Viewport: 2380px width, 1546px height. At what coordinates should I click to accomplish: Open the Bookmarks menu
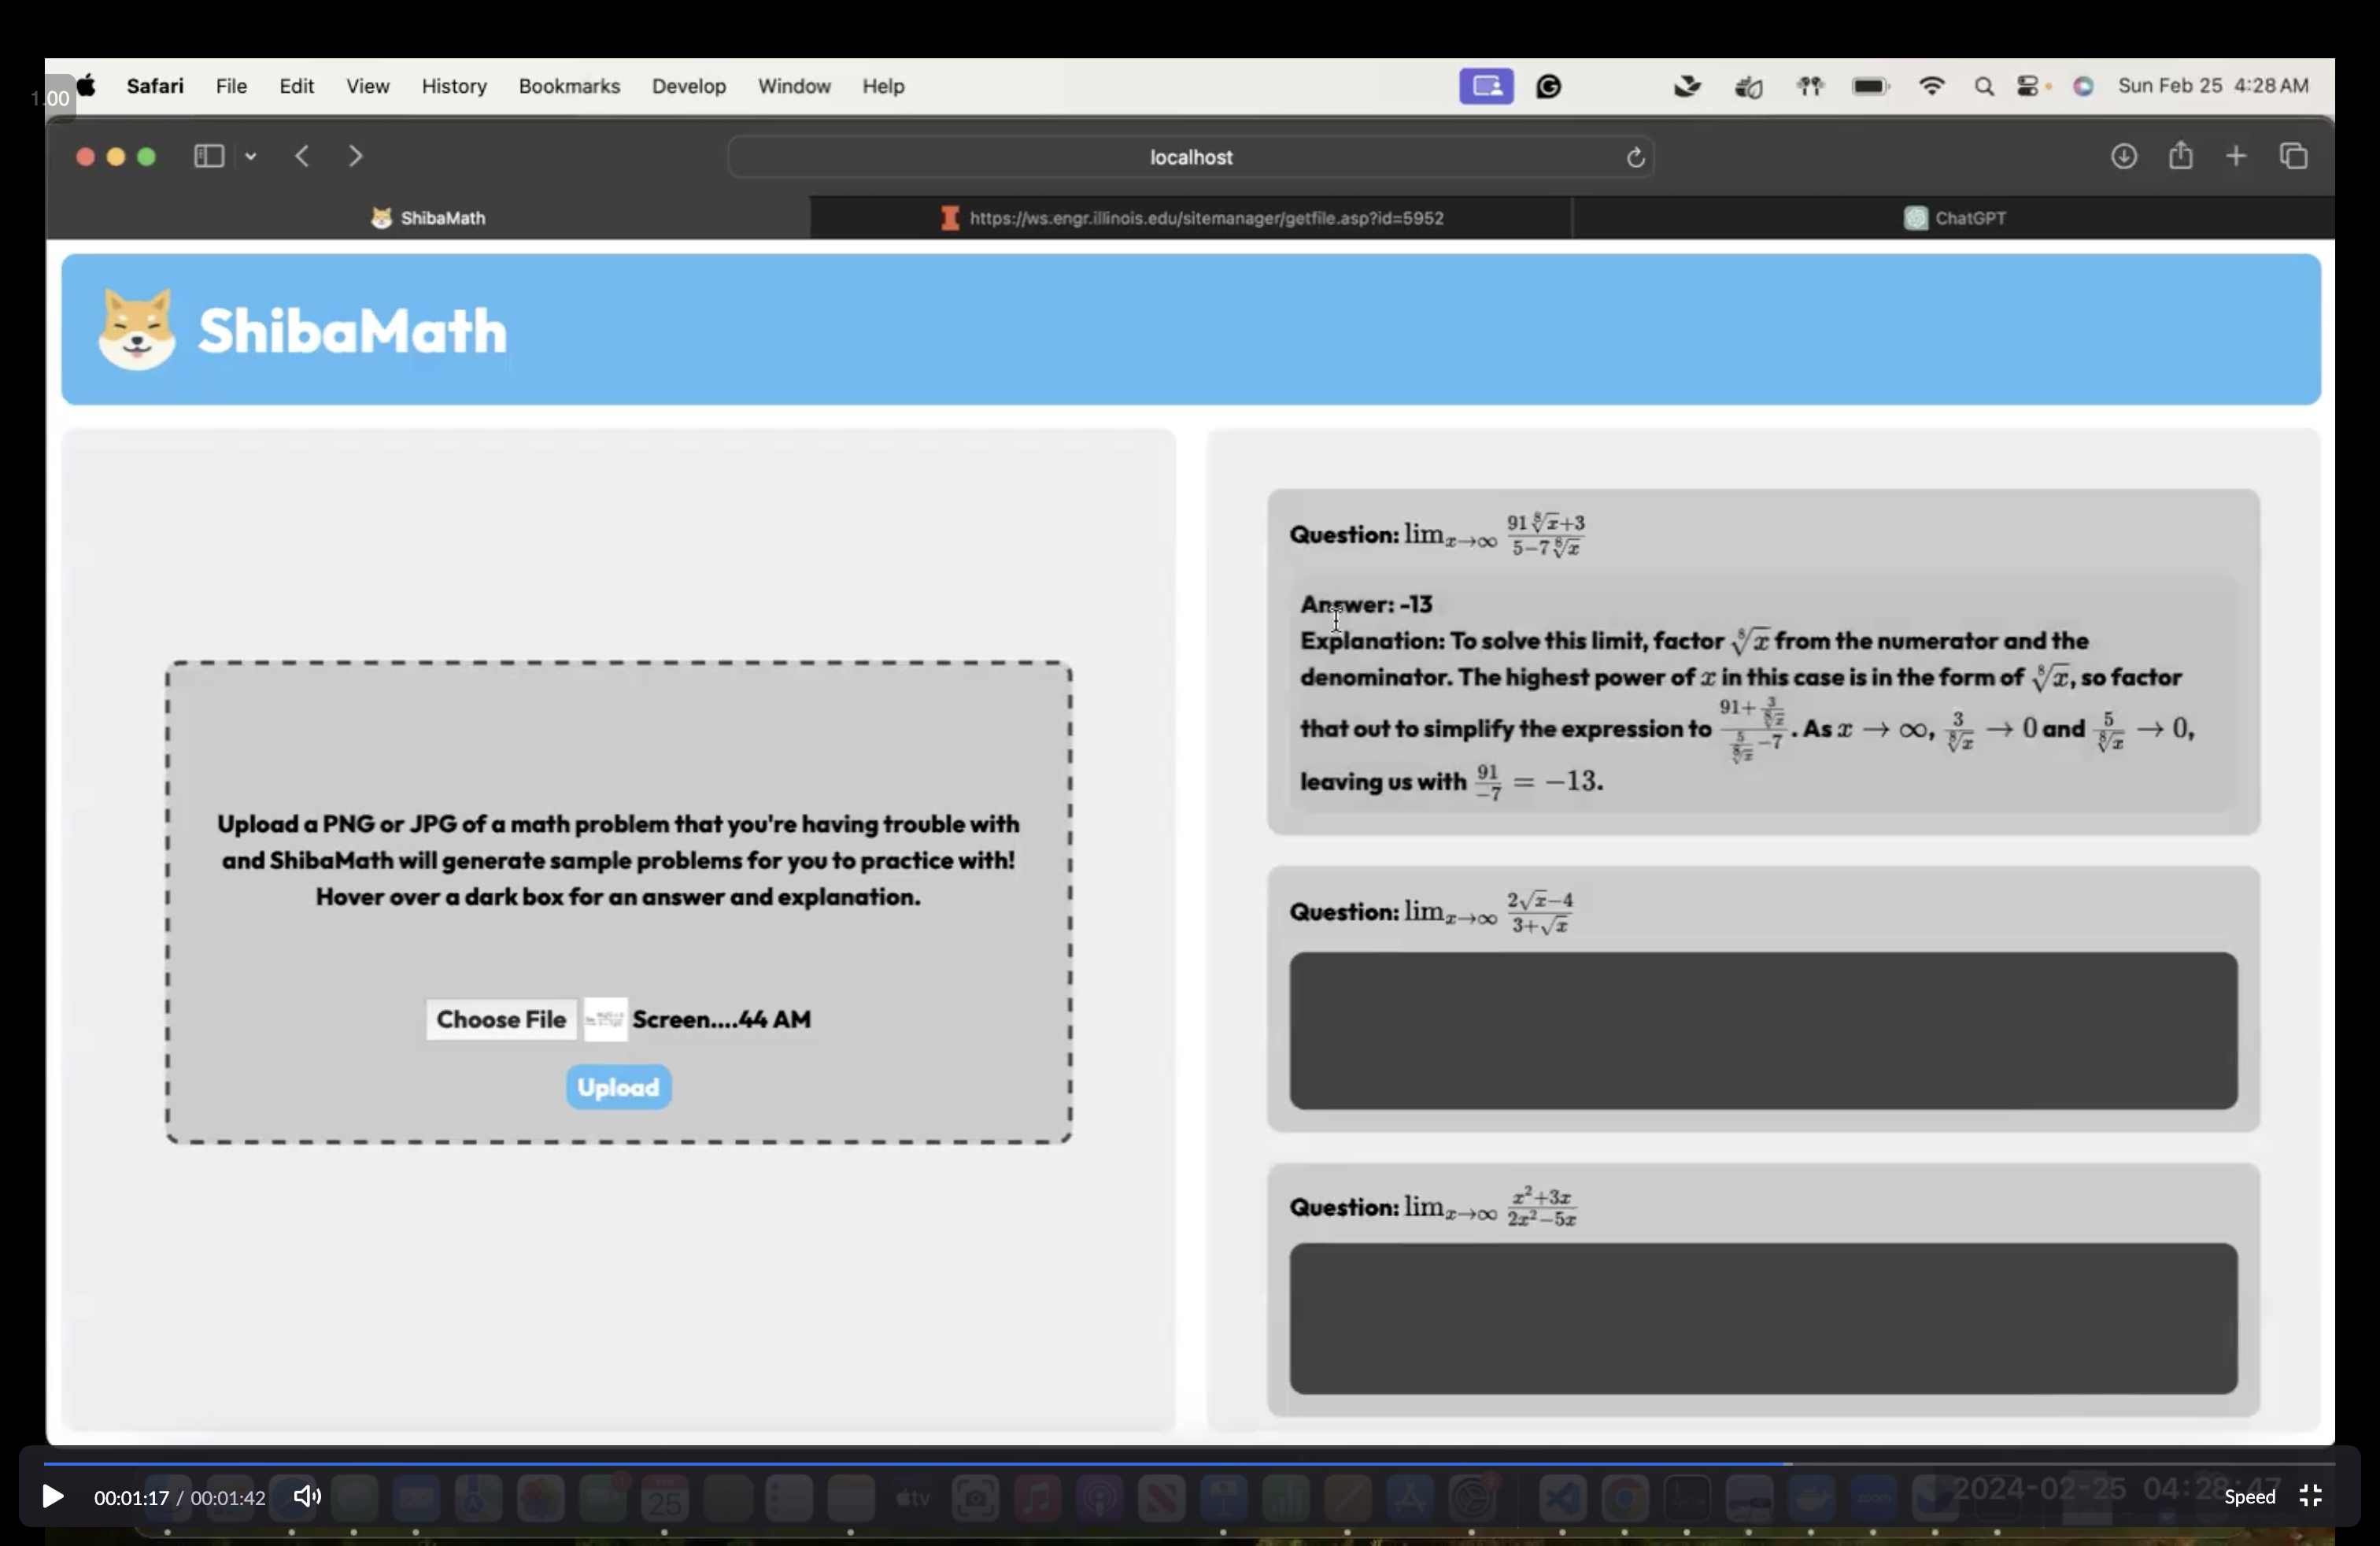click(x=569, y=86)
